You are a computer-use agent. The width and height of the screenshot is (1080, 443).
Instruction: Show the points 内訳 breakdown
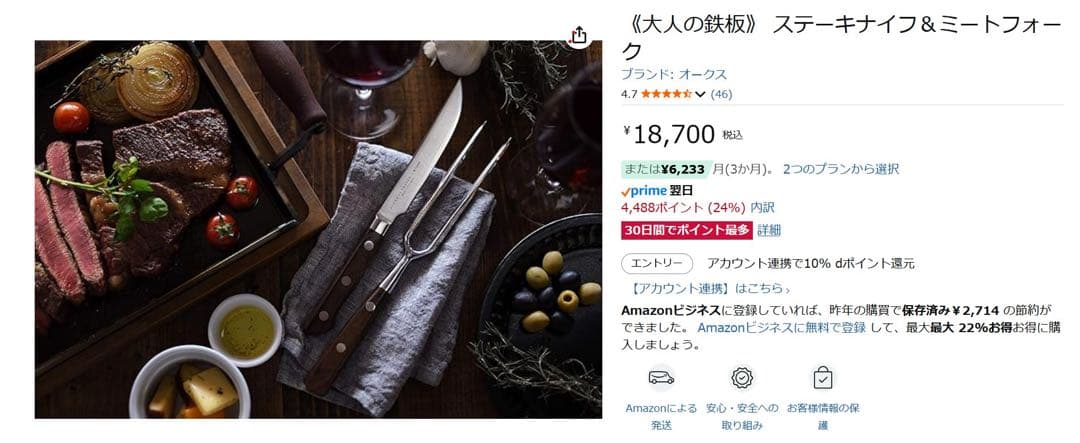(x=762, y=208)
